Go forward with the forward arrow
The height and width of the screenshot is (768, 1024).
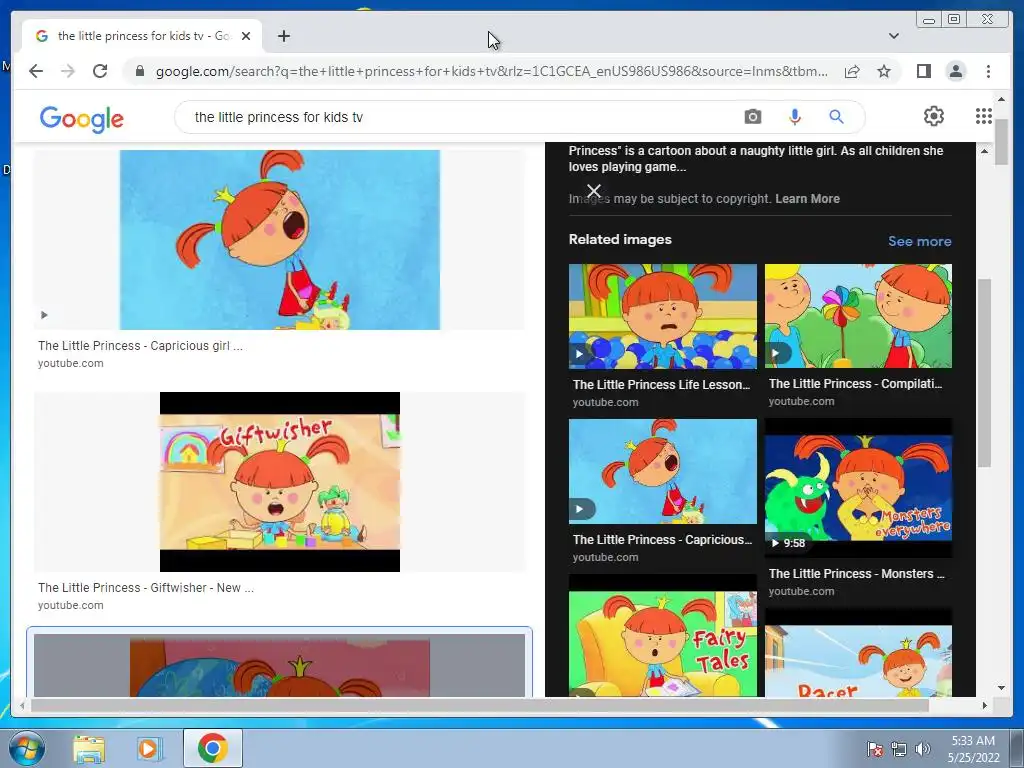pos(68,71)
